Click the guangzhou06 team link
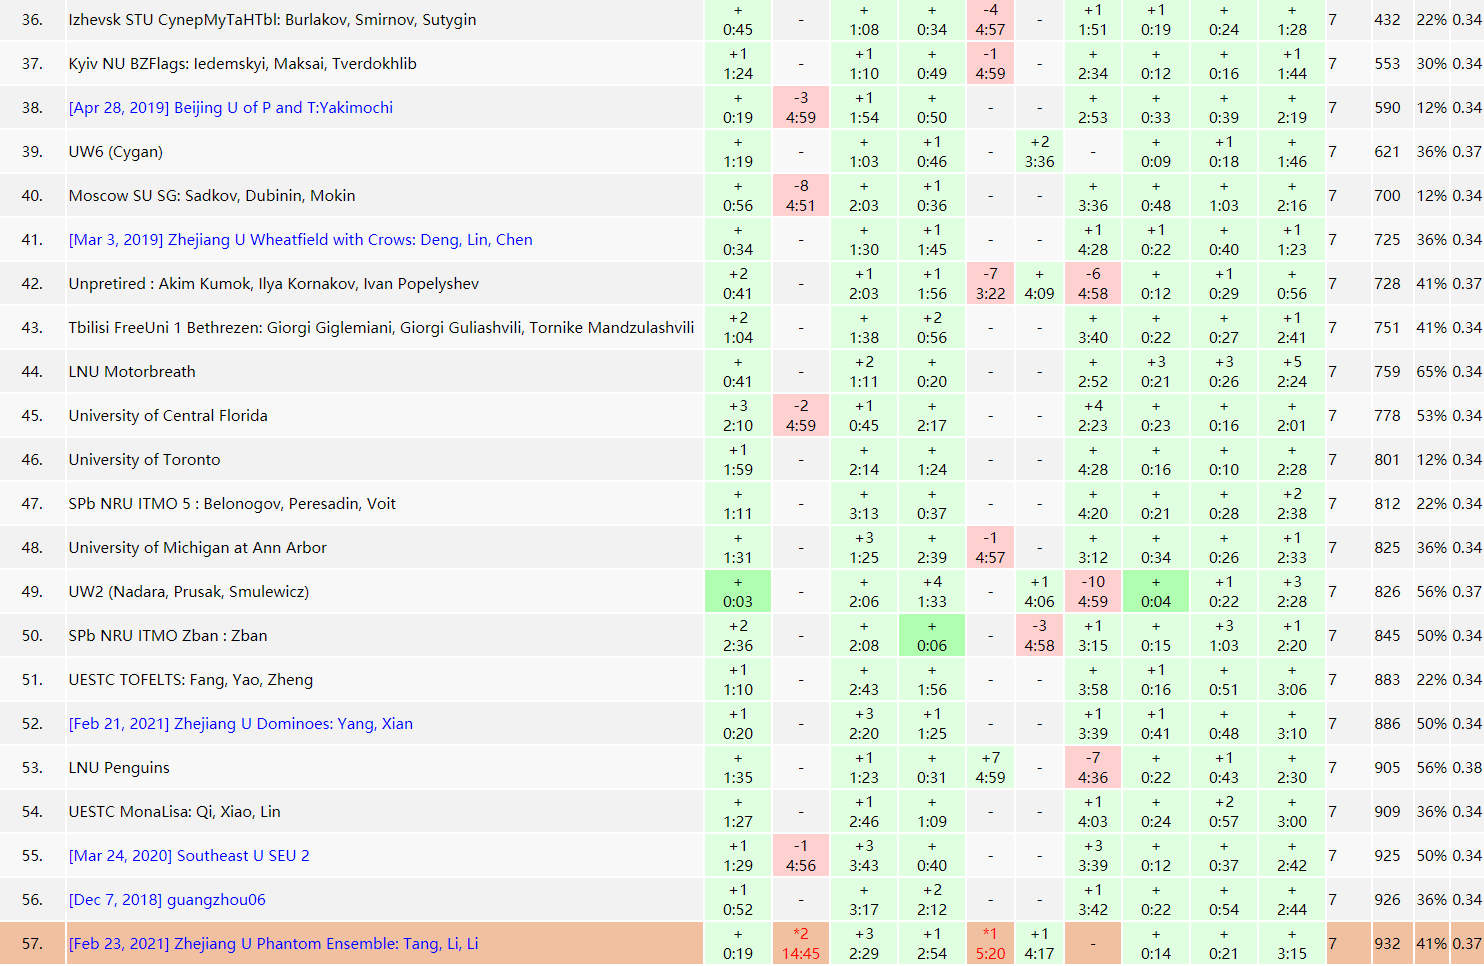The height and width of the screenshot is (966, 1484). tap(167, 900)
